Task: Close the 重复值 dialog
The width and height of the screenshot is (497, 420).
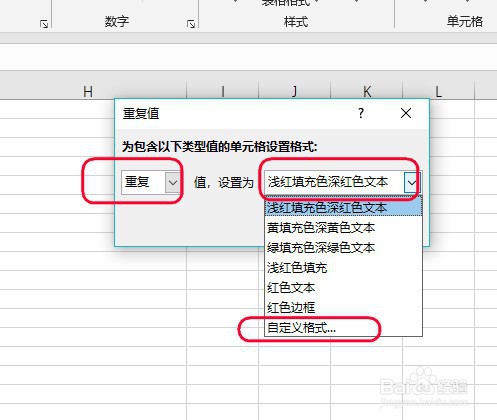Action: tap(406, 113)
